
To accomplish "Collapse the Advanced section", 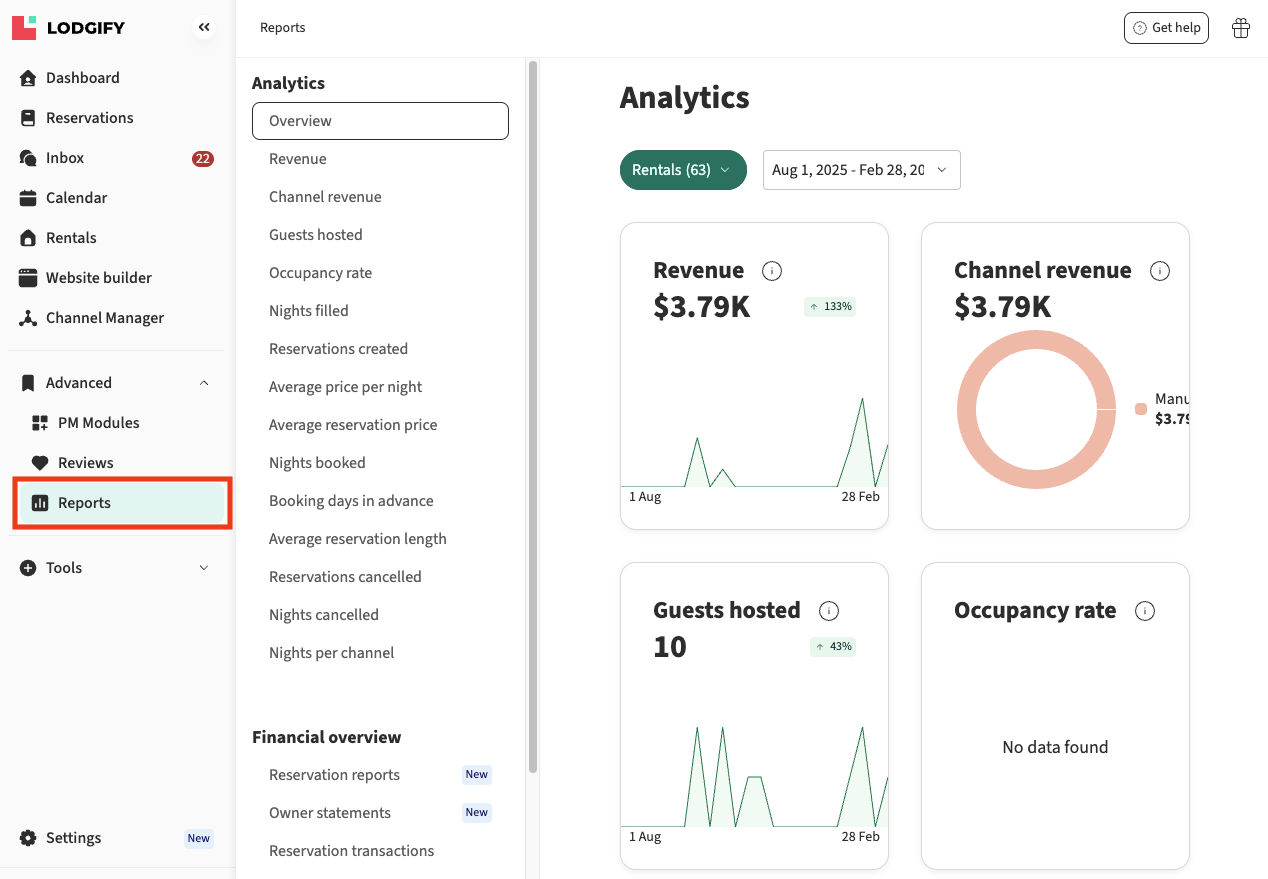I will click(x=204, y=383).
